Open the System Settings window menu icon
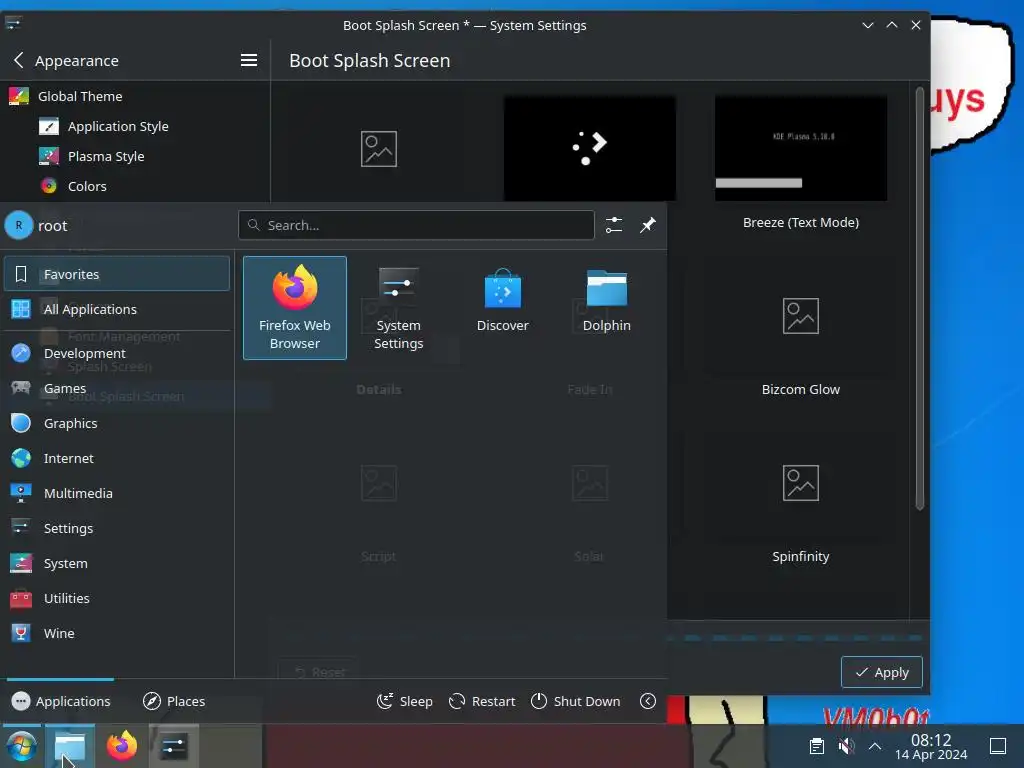Image resolution: width=1024 pixels, height=768 pixels. tap(13, 24)
